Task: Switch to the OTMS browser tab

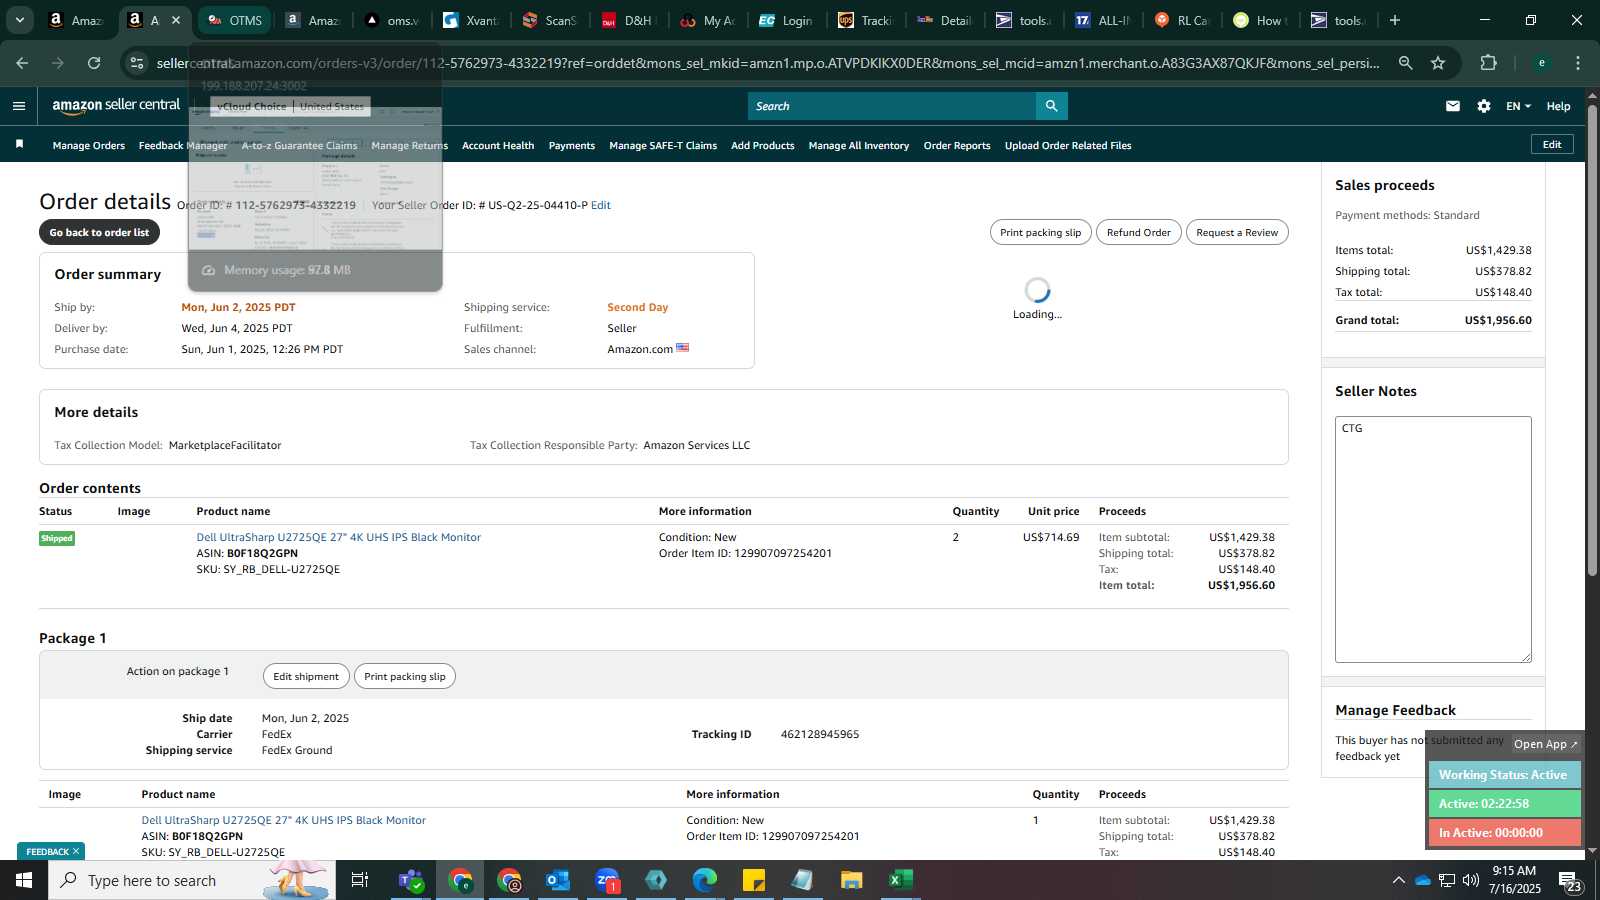Action: pos(233,20)
